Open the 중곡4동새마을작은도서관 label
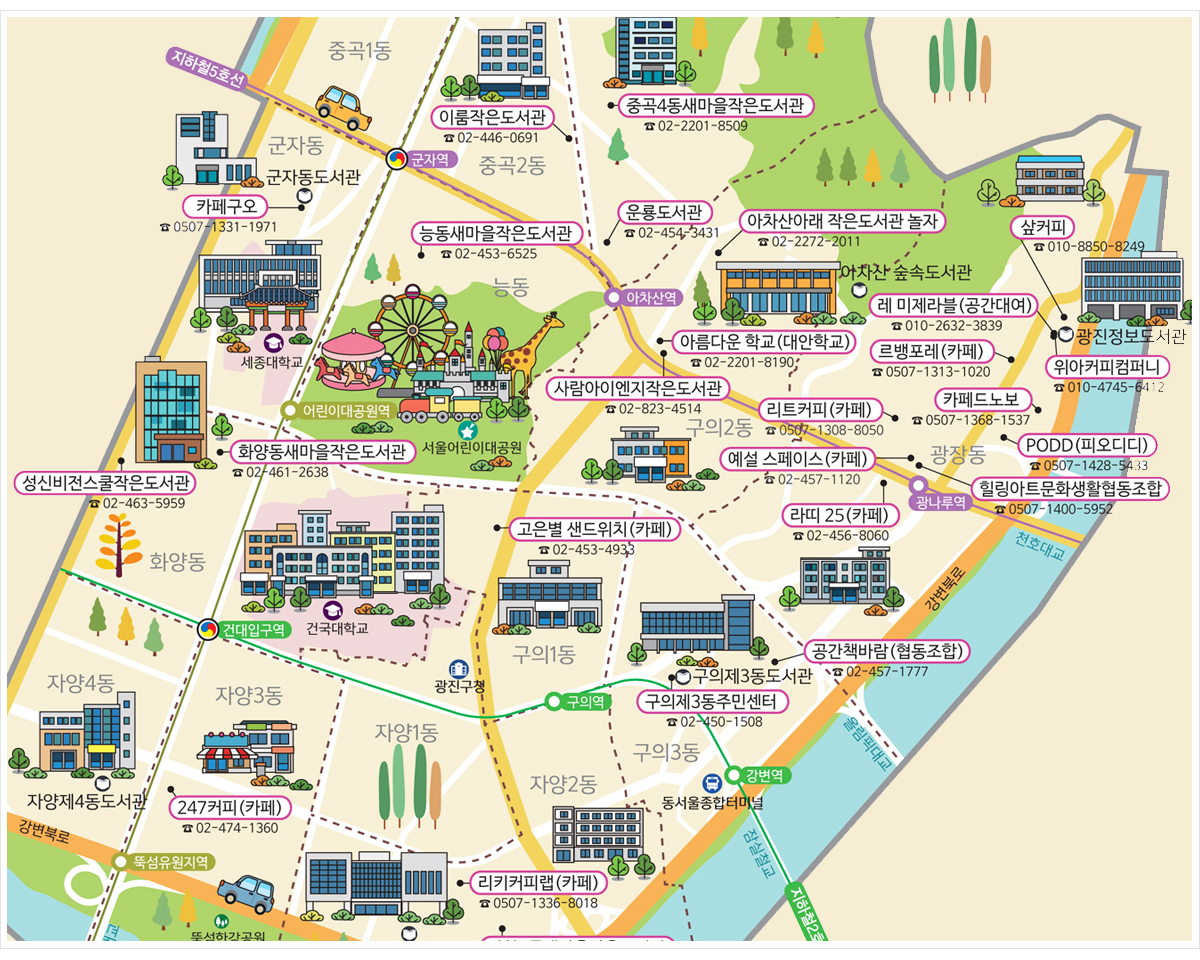This screenshot has height=960, width=1200. (714, 105)
